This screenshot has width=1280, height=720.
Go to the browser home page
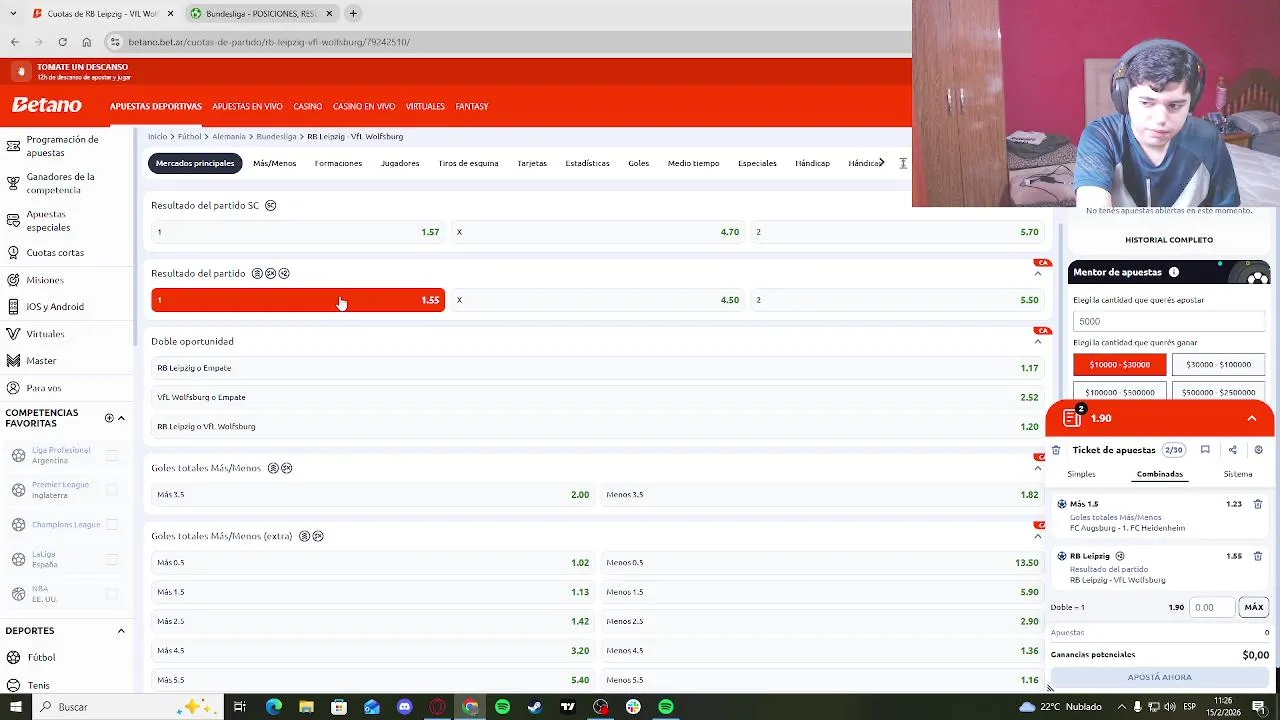tap(86, 42)
